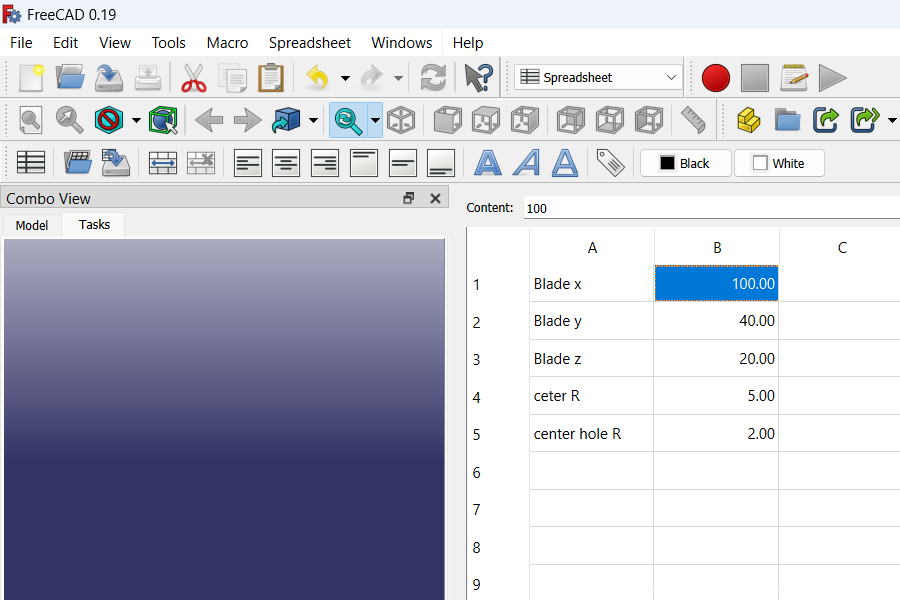Export the spreadsheet to file

[x=113, y=161]
